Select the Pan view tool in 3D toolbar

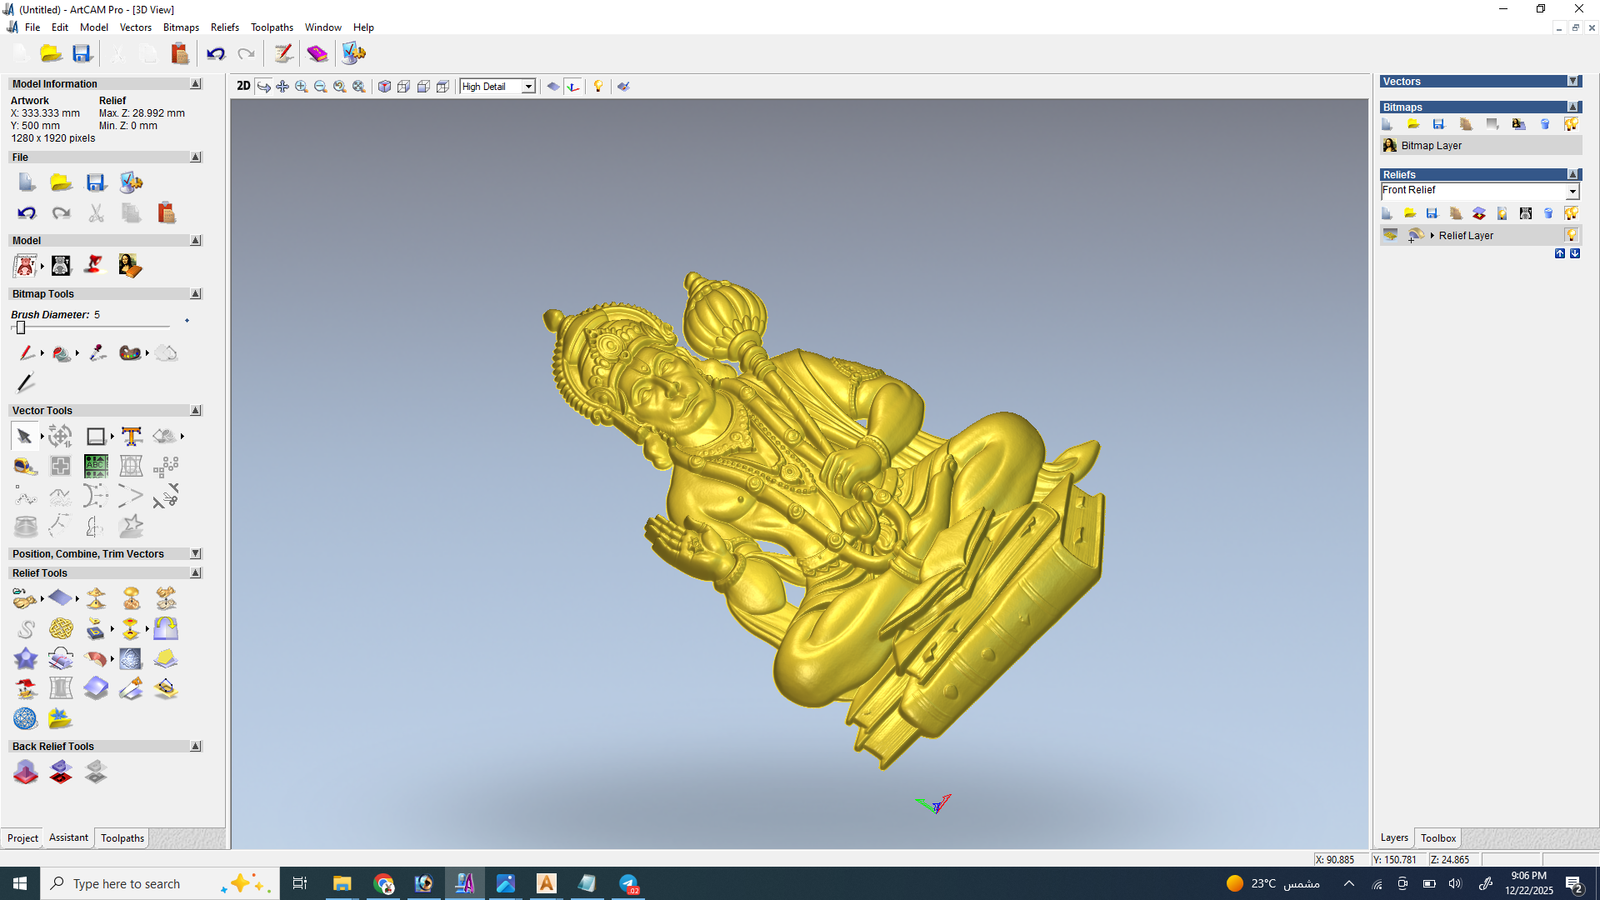[x=282, y=87]
